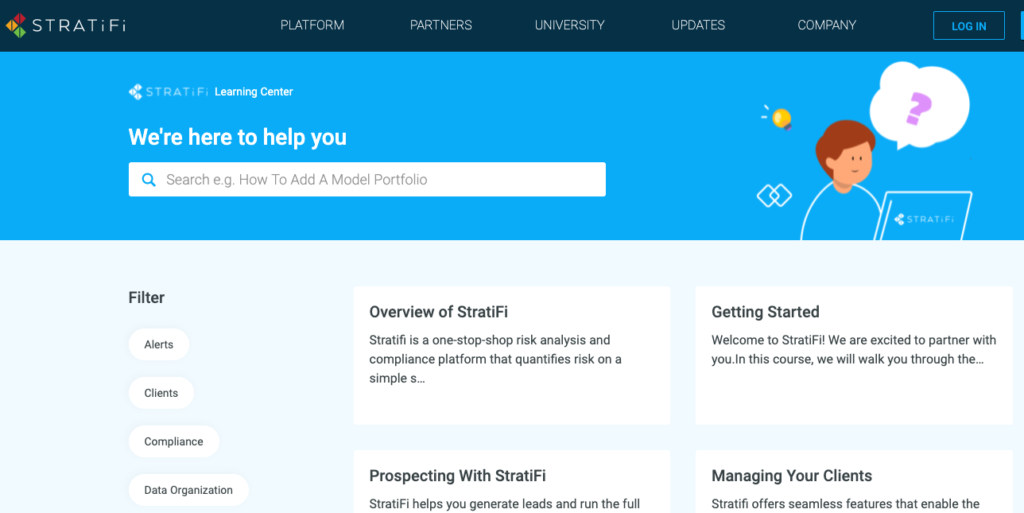
Task: Click the StratiFi Learning Center logo
Action: pos(168,92)
